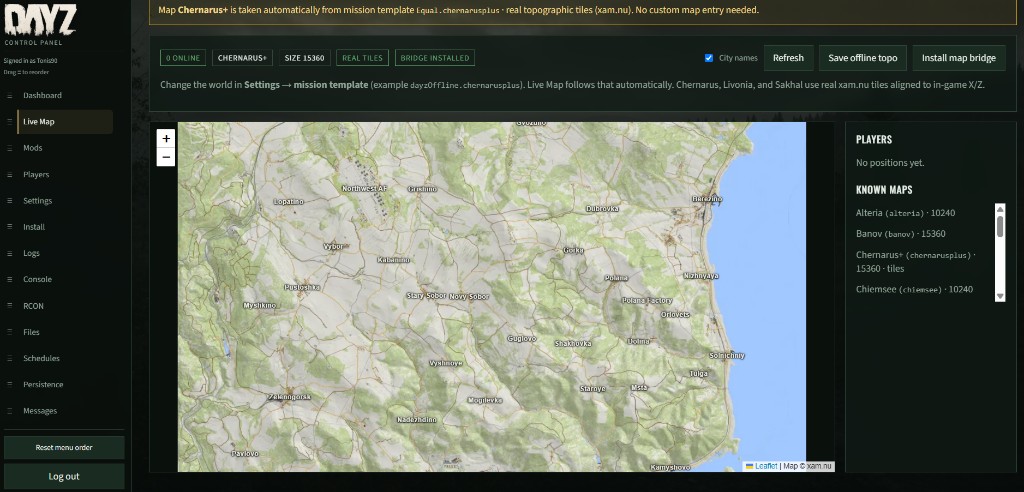Open the Live Map page

point(64,122)
